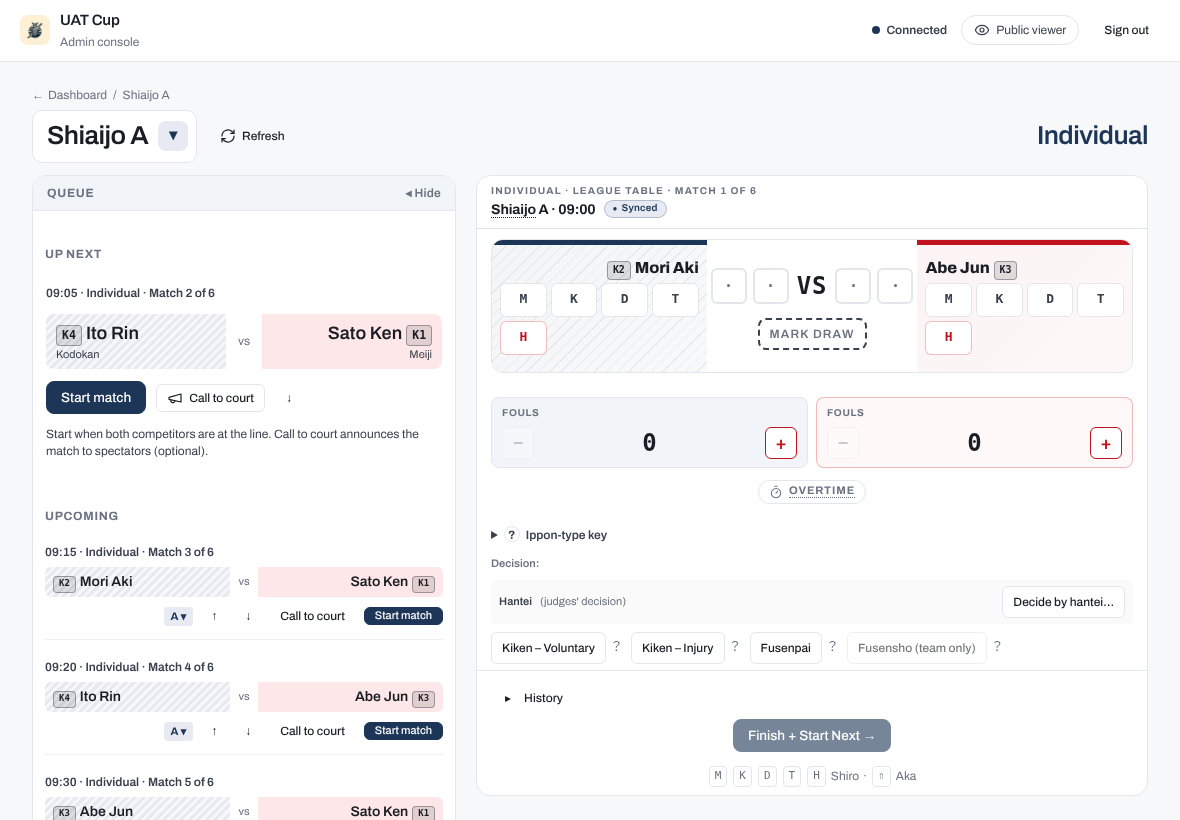Award M ippon to Mori Aki

coord(524,299)
